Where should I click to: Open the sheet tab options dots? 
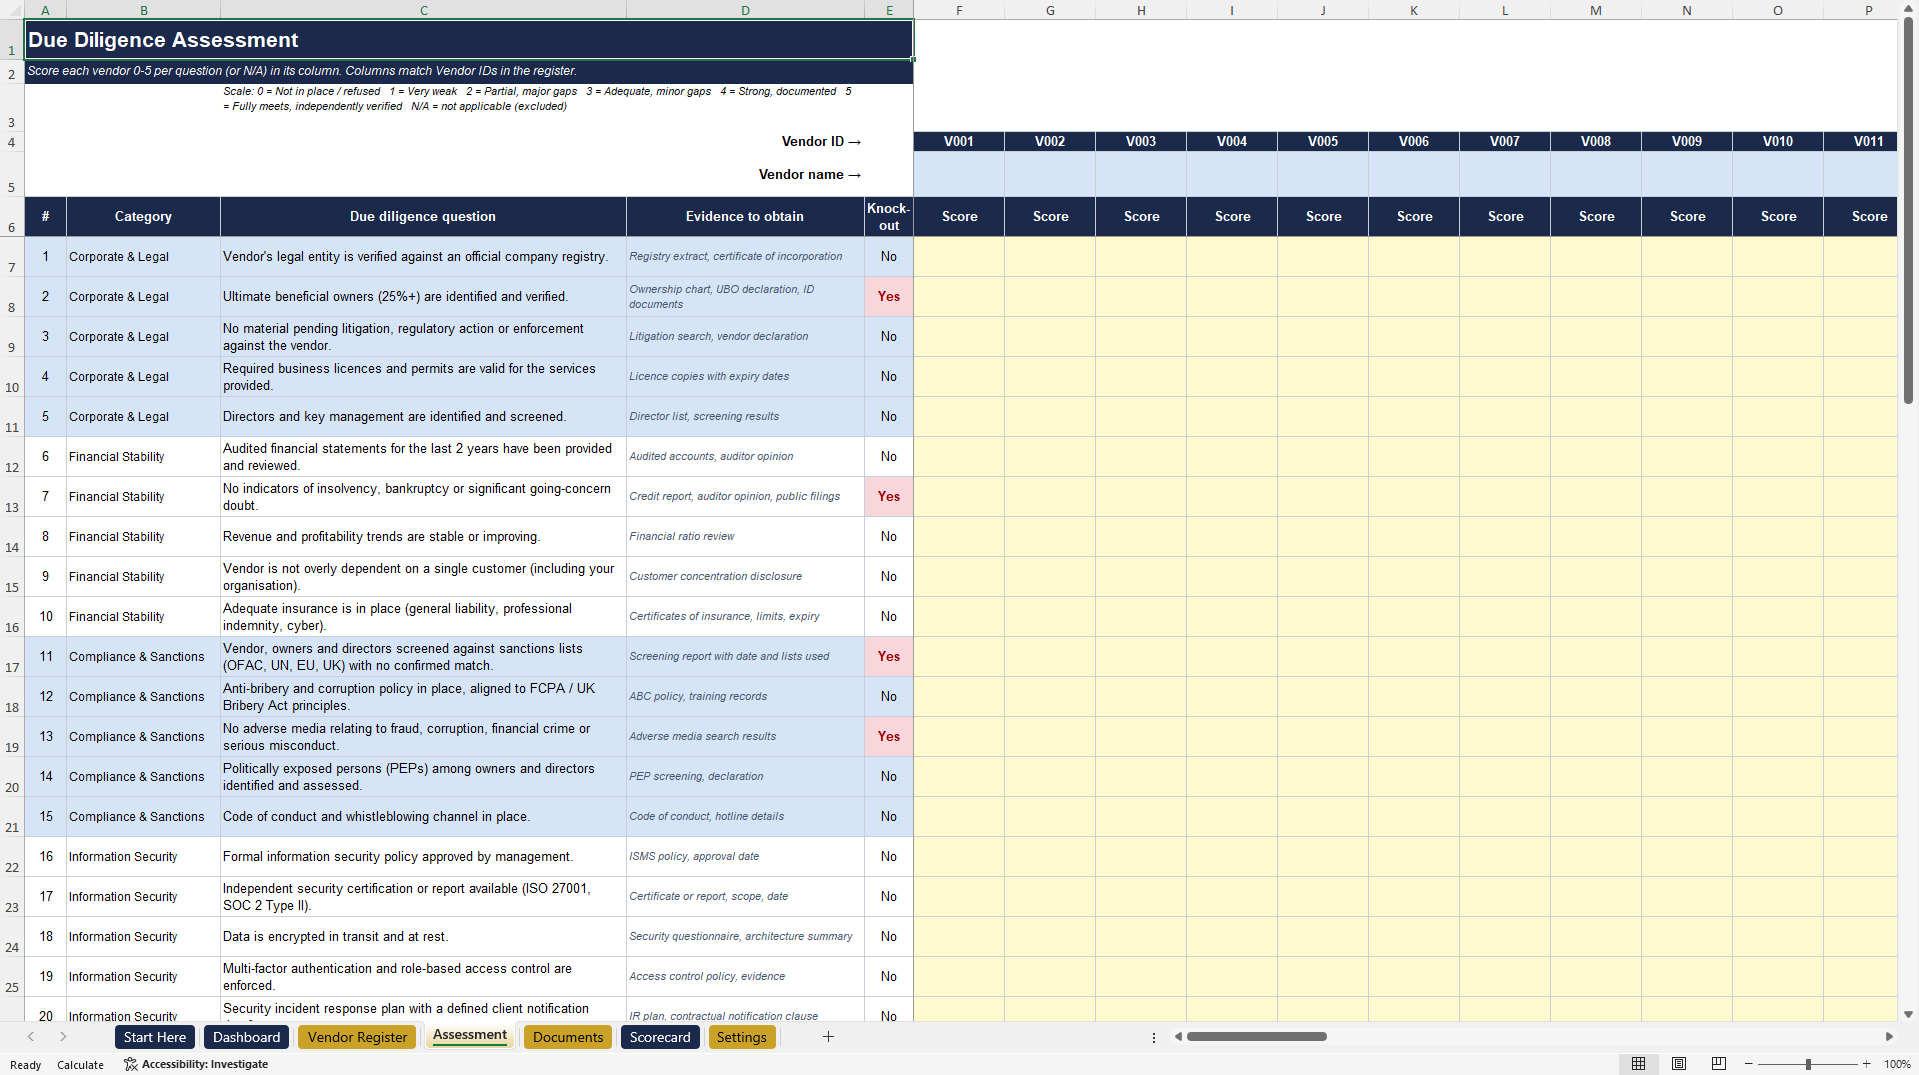coord(1154,1037)
